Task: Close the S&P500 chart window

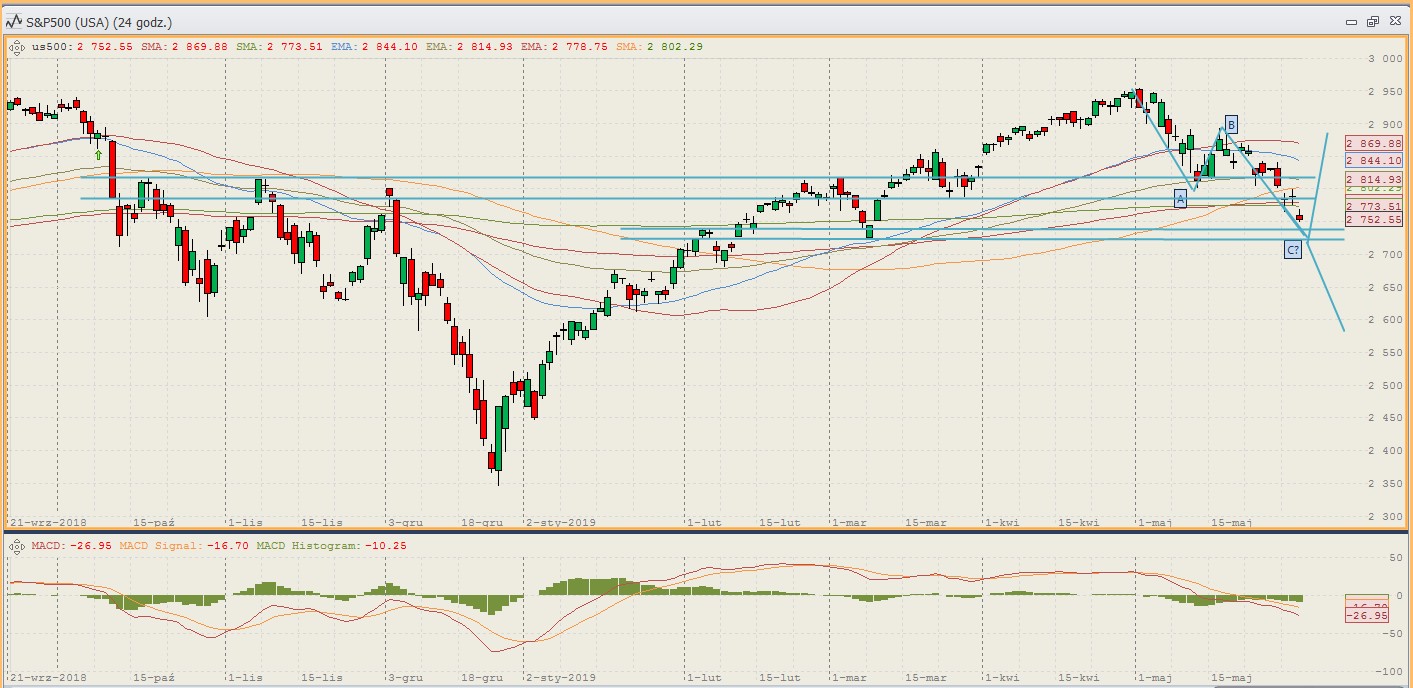Action: (1393, 21)
